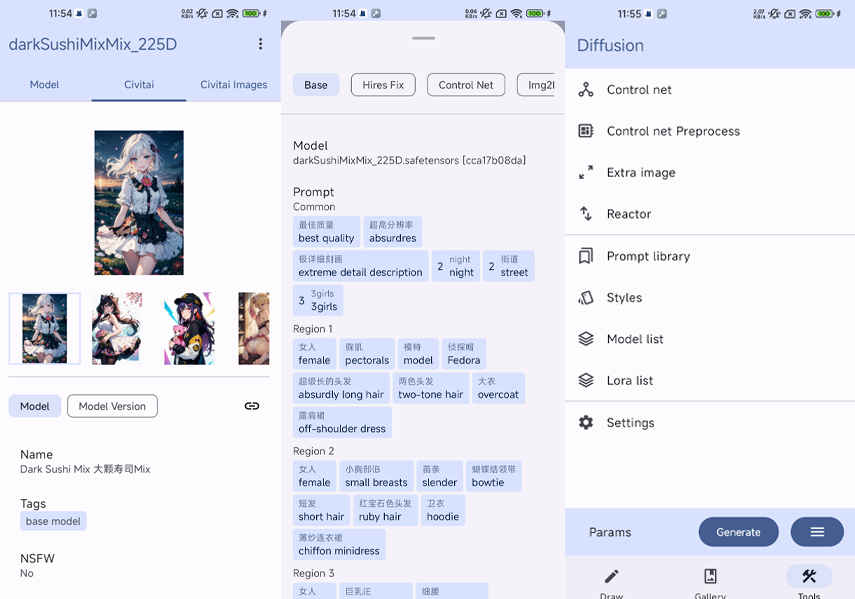This screenshot has height=599, width=855.
Task: Click the Params button
Action: (610, 532)
